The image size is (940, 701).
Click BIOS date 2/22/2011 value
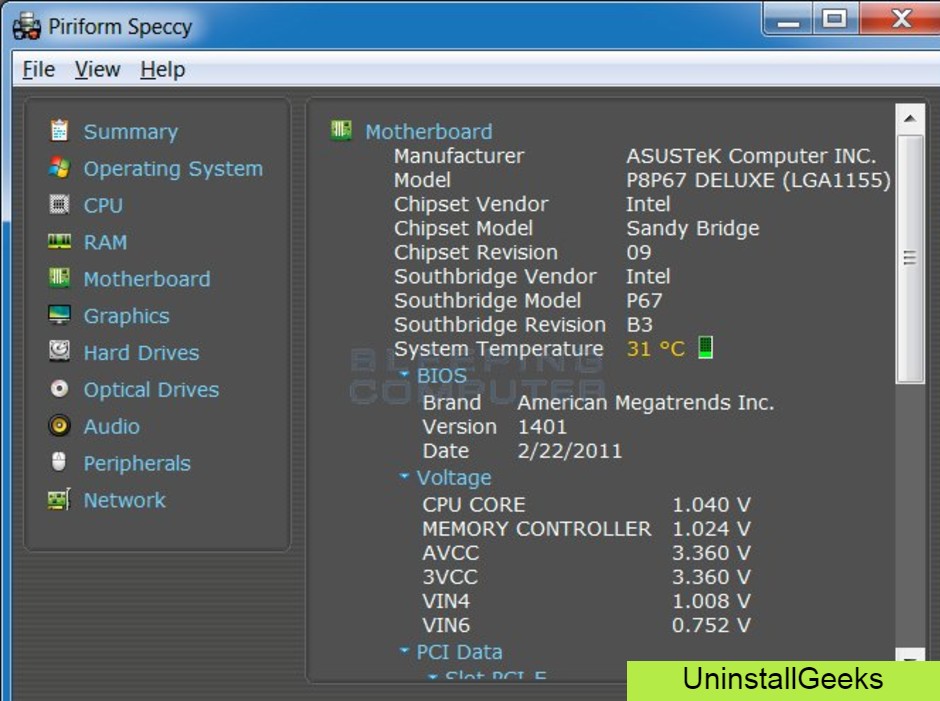click(x=570, y=451)
